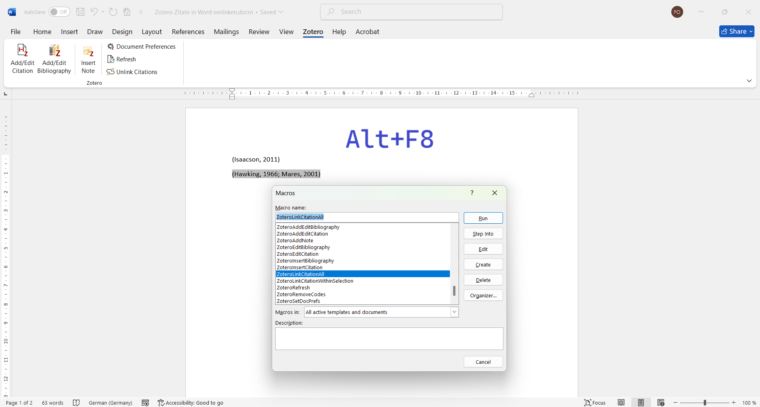760x407 pixels.
Task: Select ZoteroLinkCitationWithinSelection macro
Action: tap(315, 281)
